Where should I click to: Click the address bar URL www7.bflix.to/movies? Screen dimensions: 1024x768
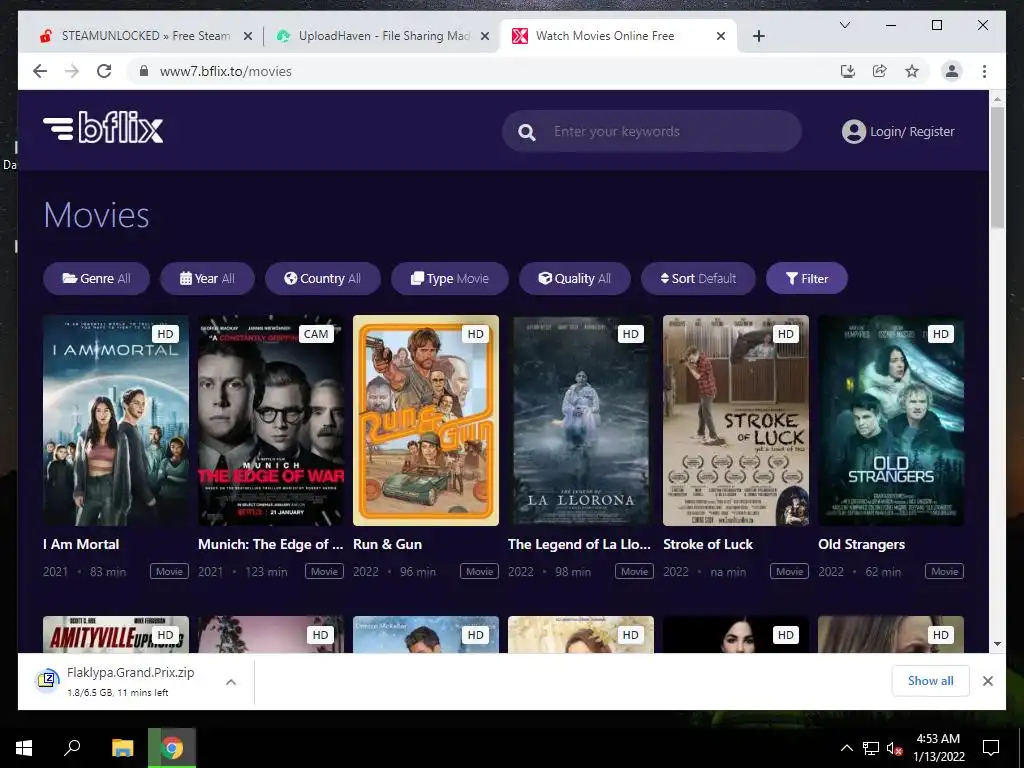tap(225, 71)
